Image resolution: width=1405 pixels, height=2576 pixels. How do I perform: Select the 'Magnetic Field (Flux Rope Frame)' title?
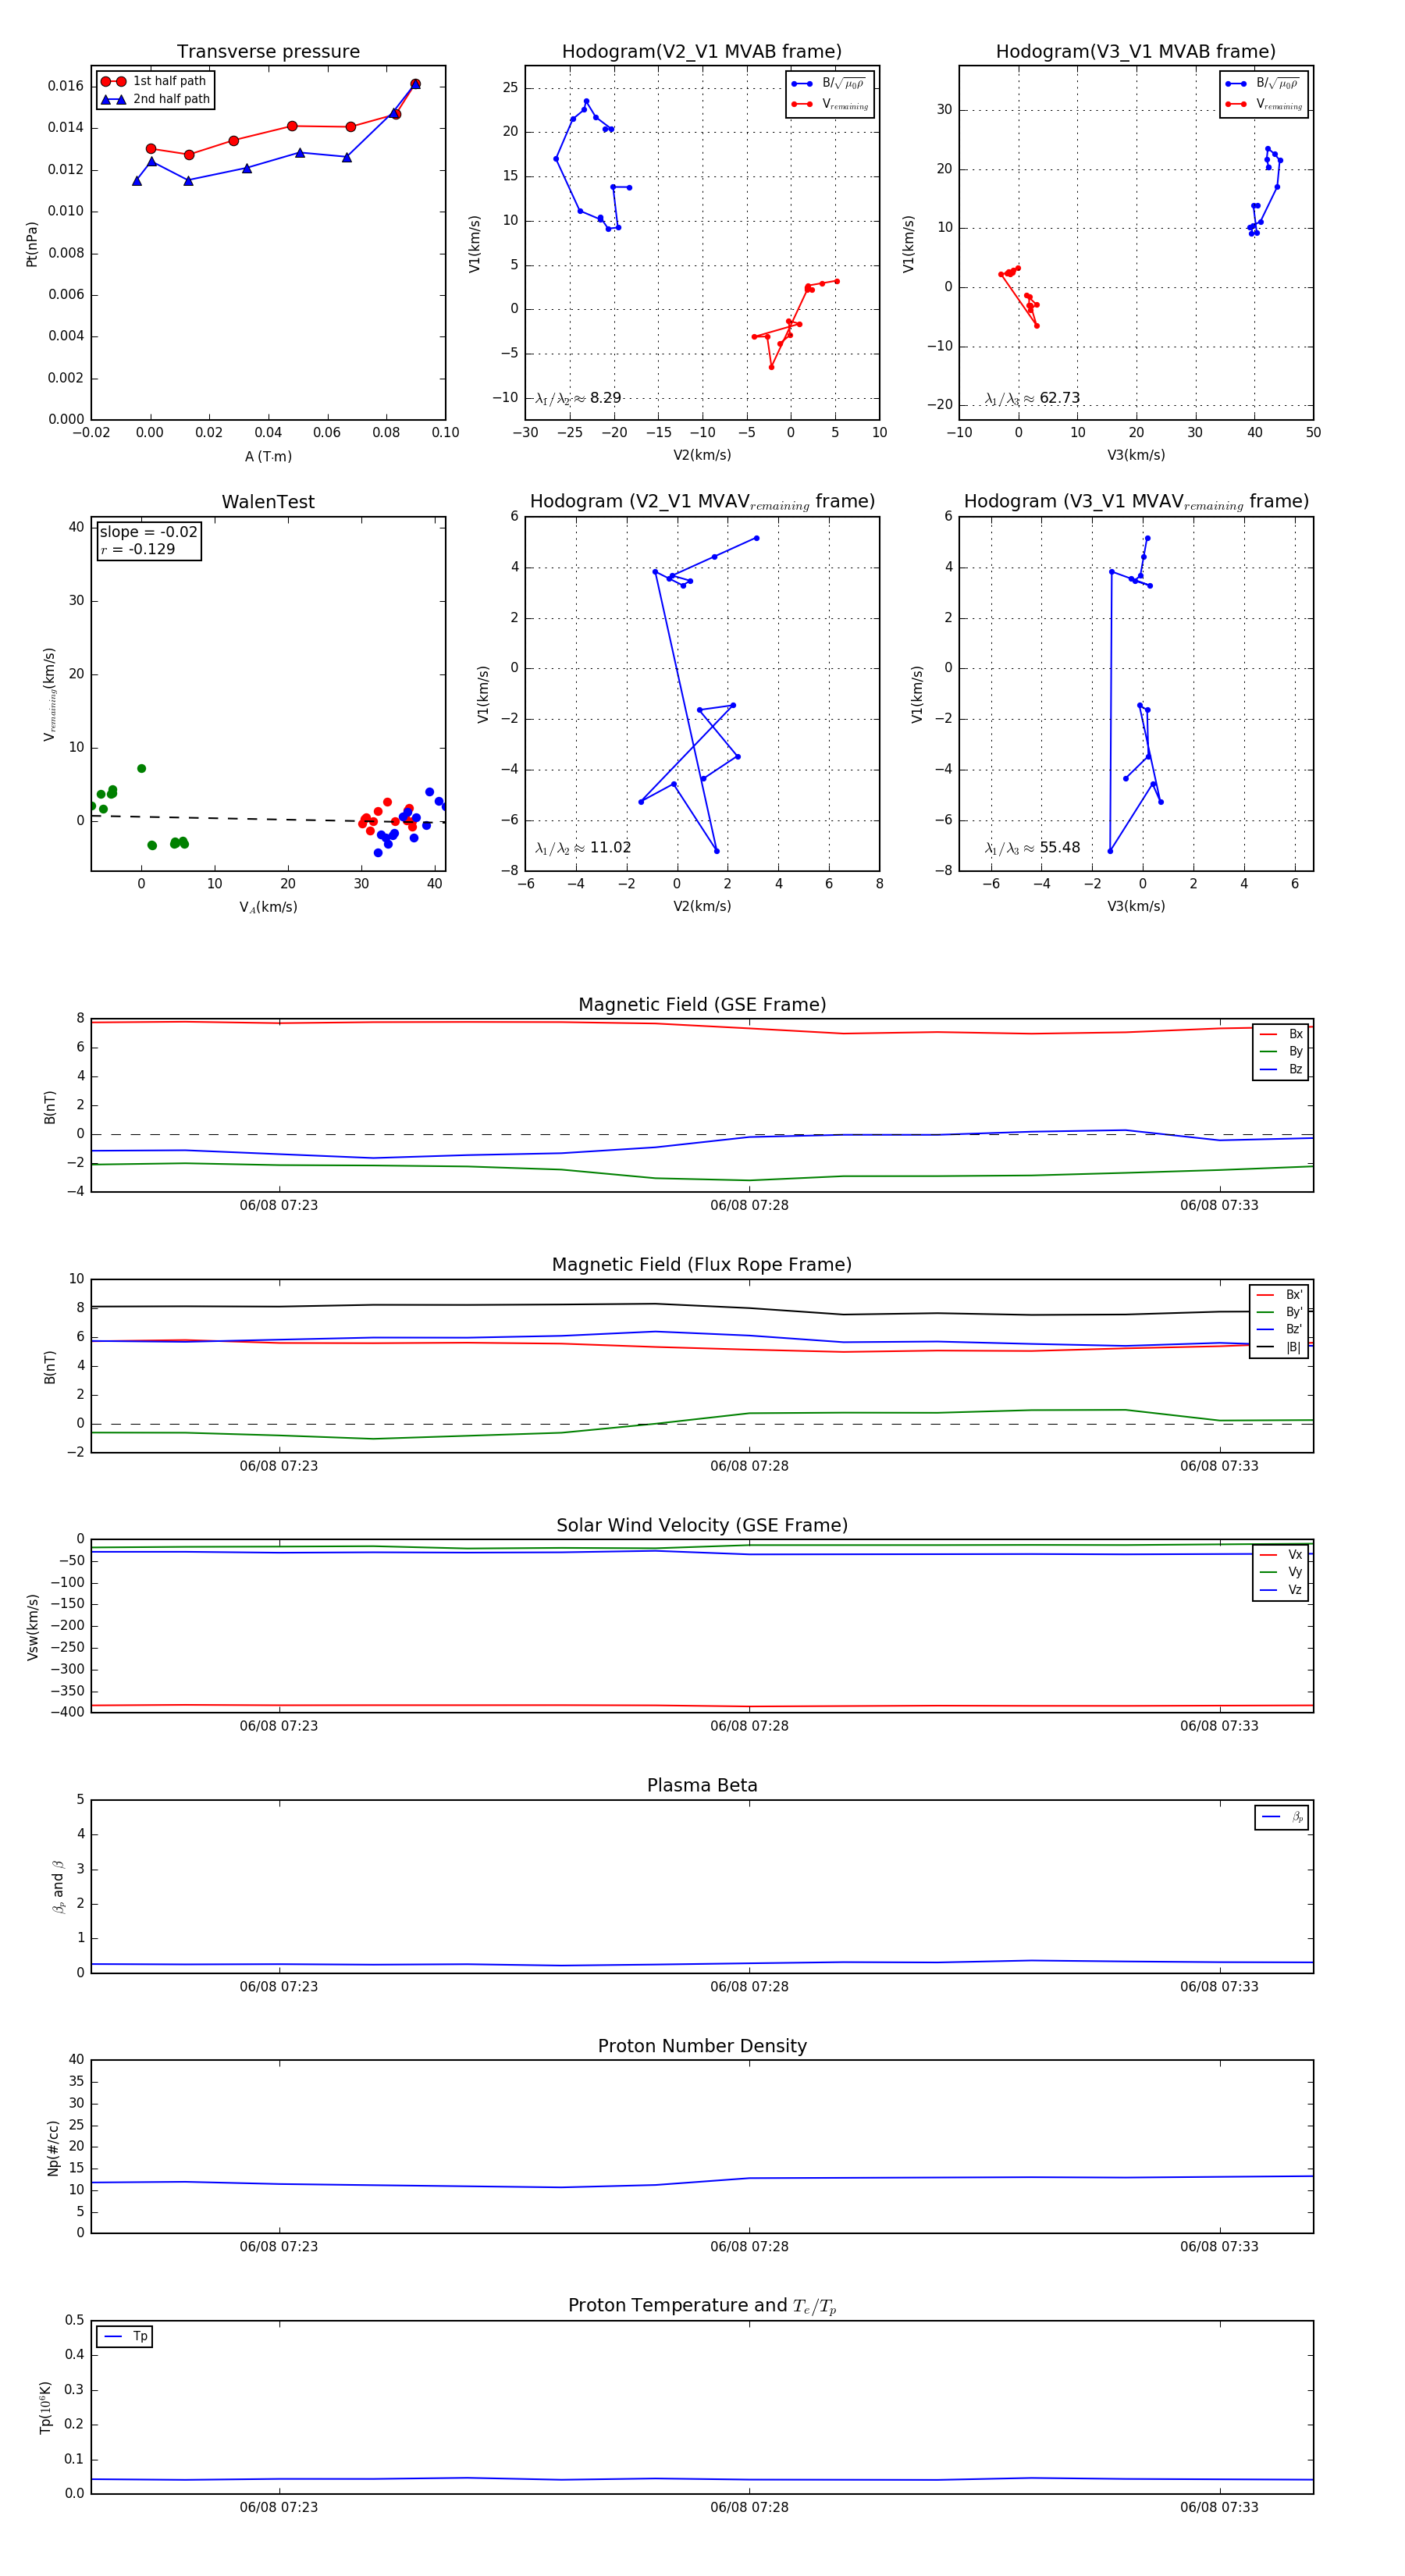702,1265
